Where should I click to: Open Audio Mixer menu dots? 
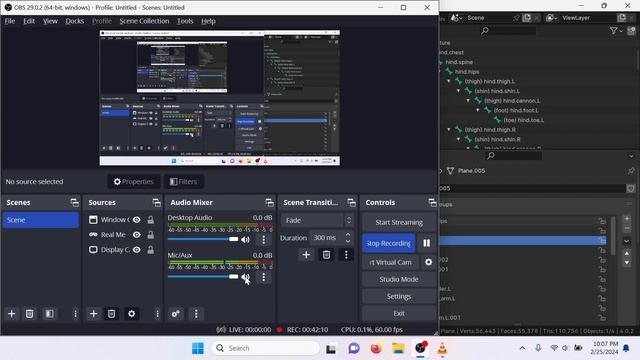point(196,313)
